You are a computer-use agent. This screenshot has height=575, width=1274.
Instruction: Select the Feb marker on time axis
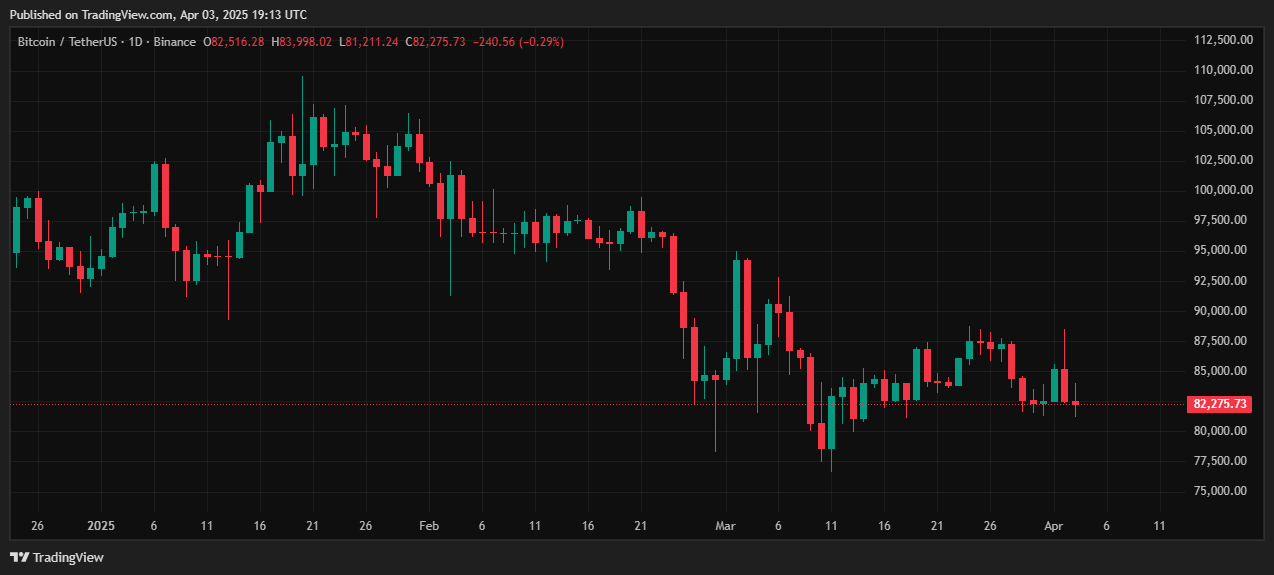(428, 526)
